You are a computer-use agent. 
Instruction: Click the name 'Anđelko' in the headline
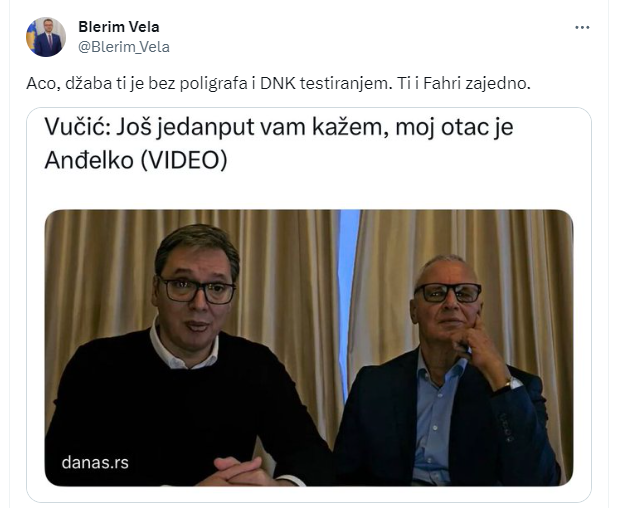pyautogui.click(x=89, y=160)
